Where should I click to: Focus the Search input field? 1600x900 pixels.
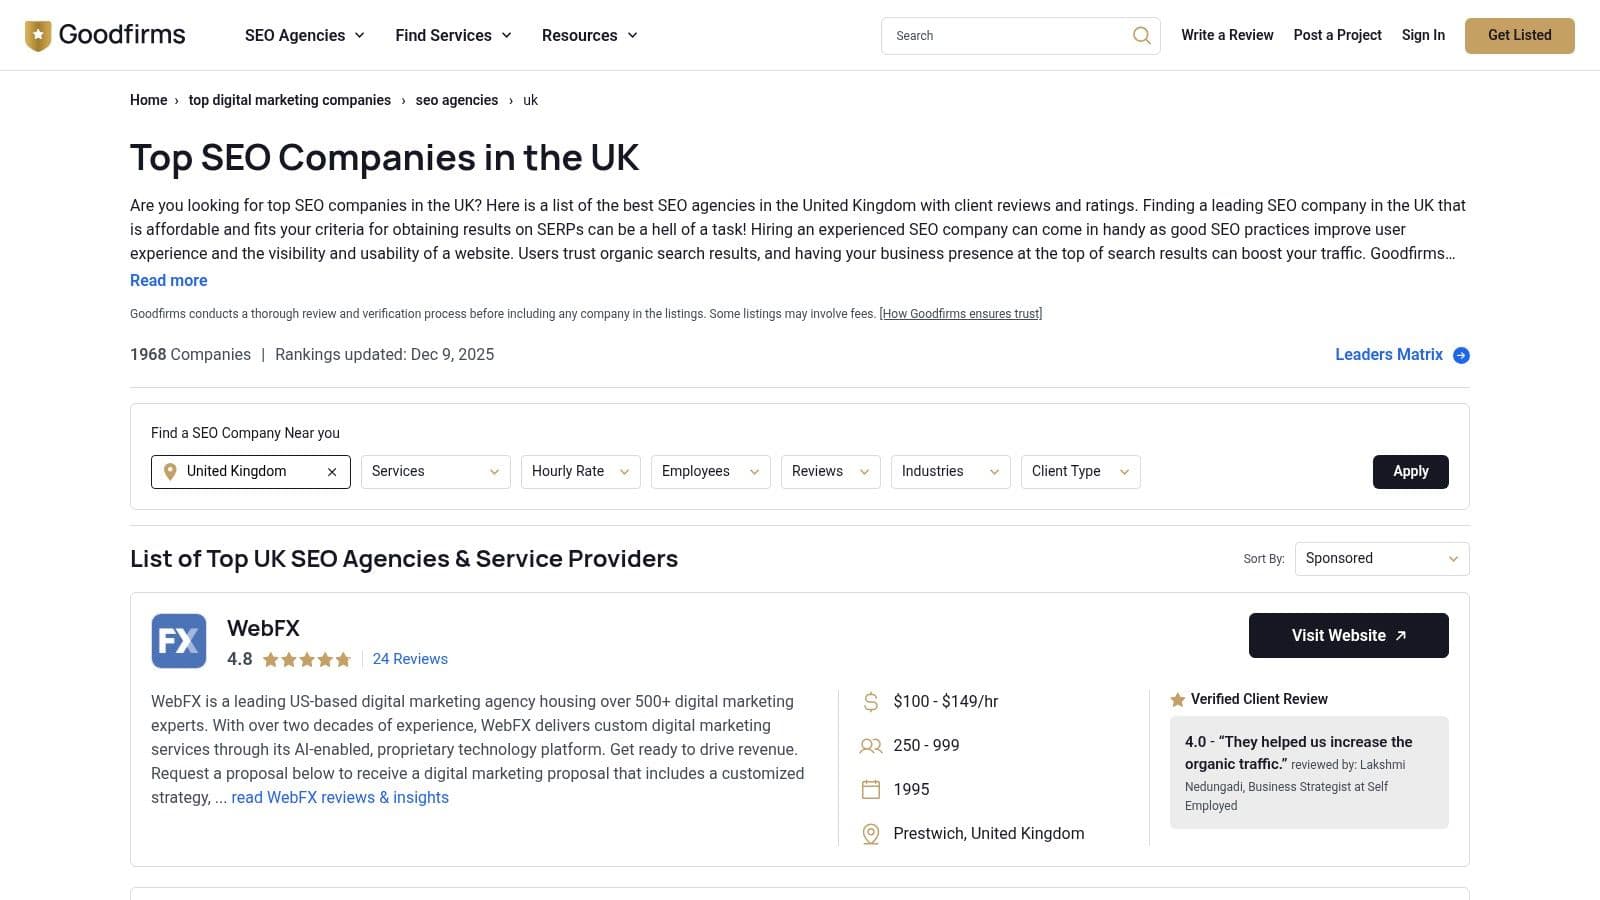click(x=1005, y=36)
